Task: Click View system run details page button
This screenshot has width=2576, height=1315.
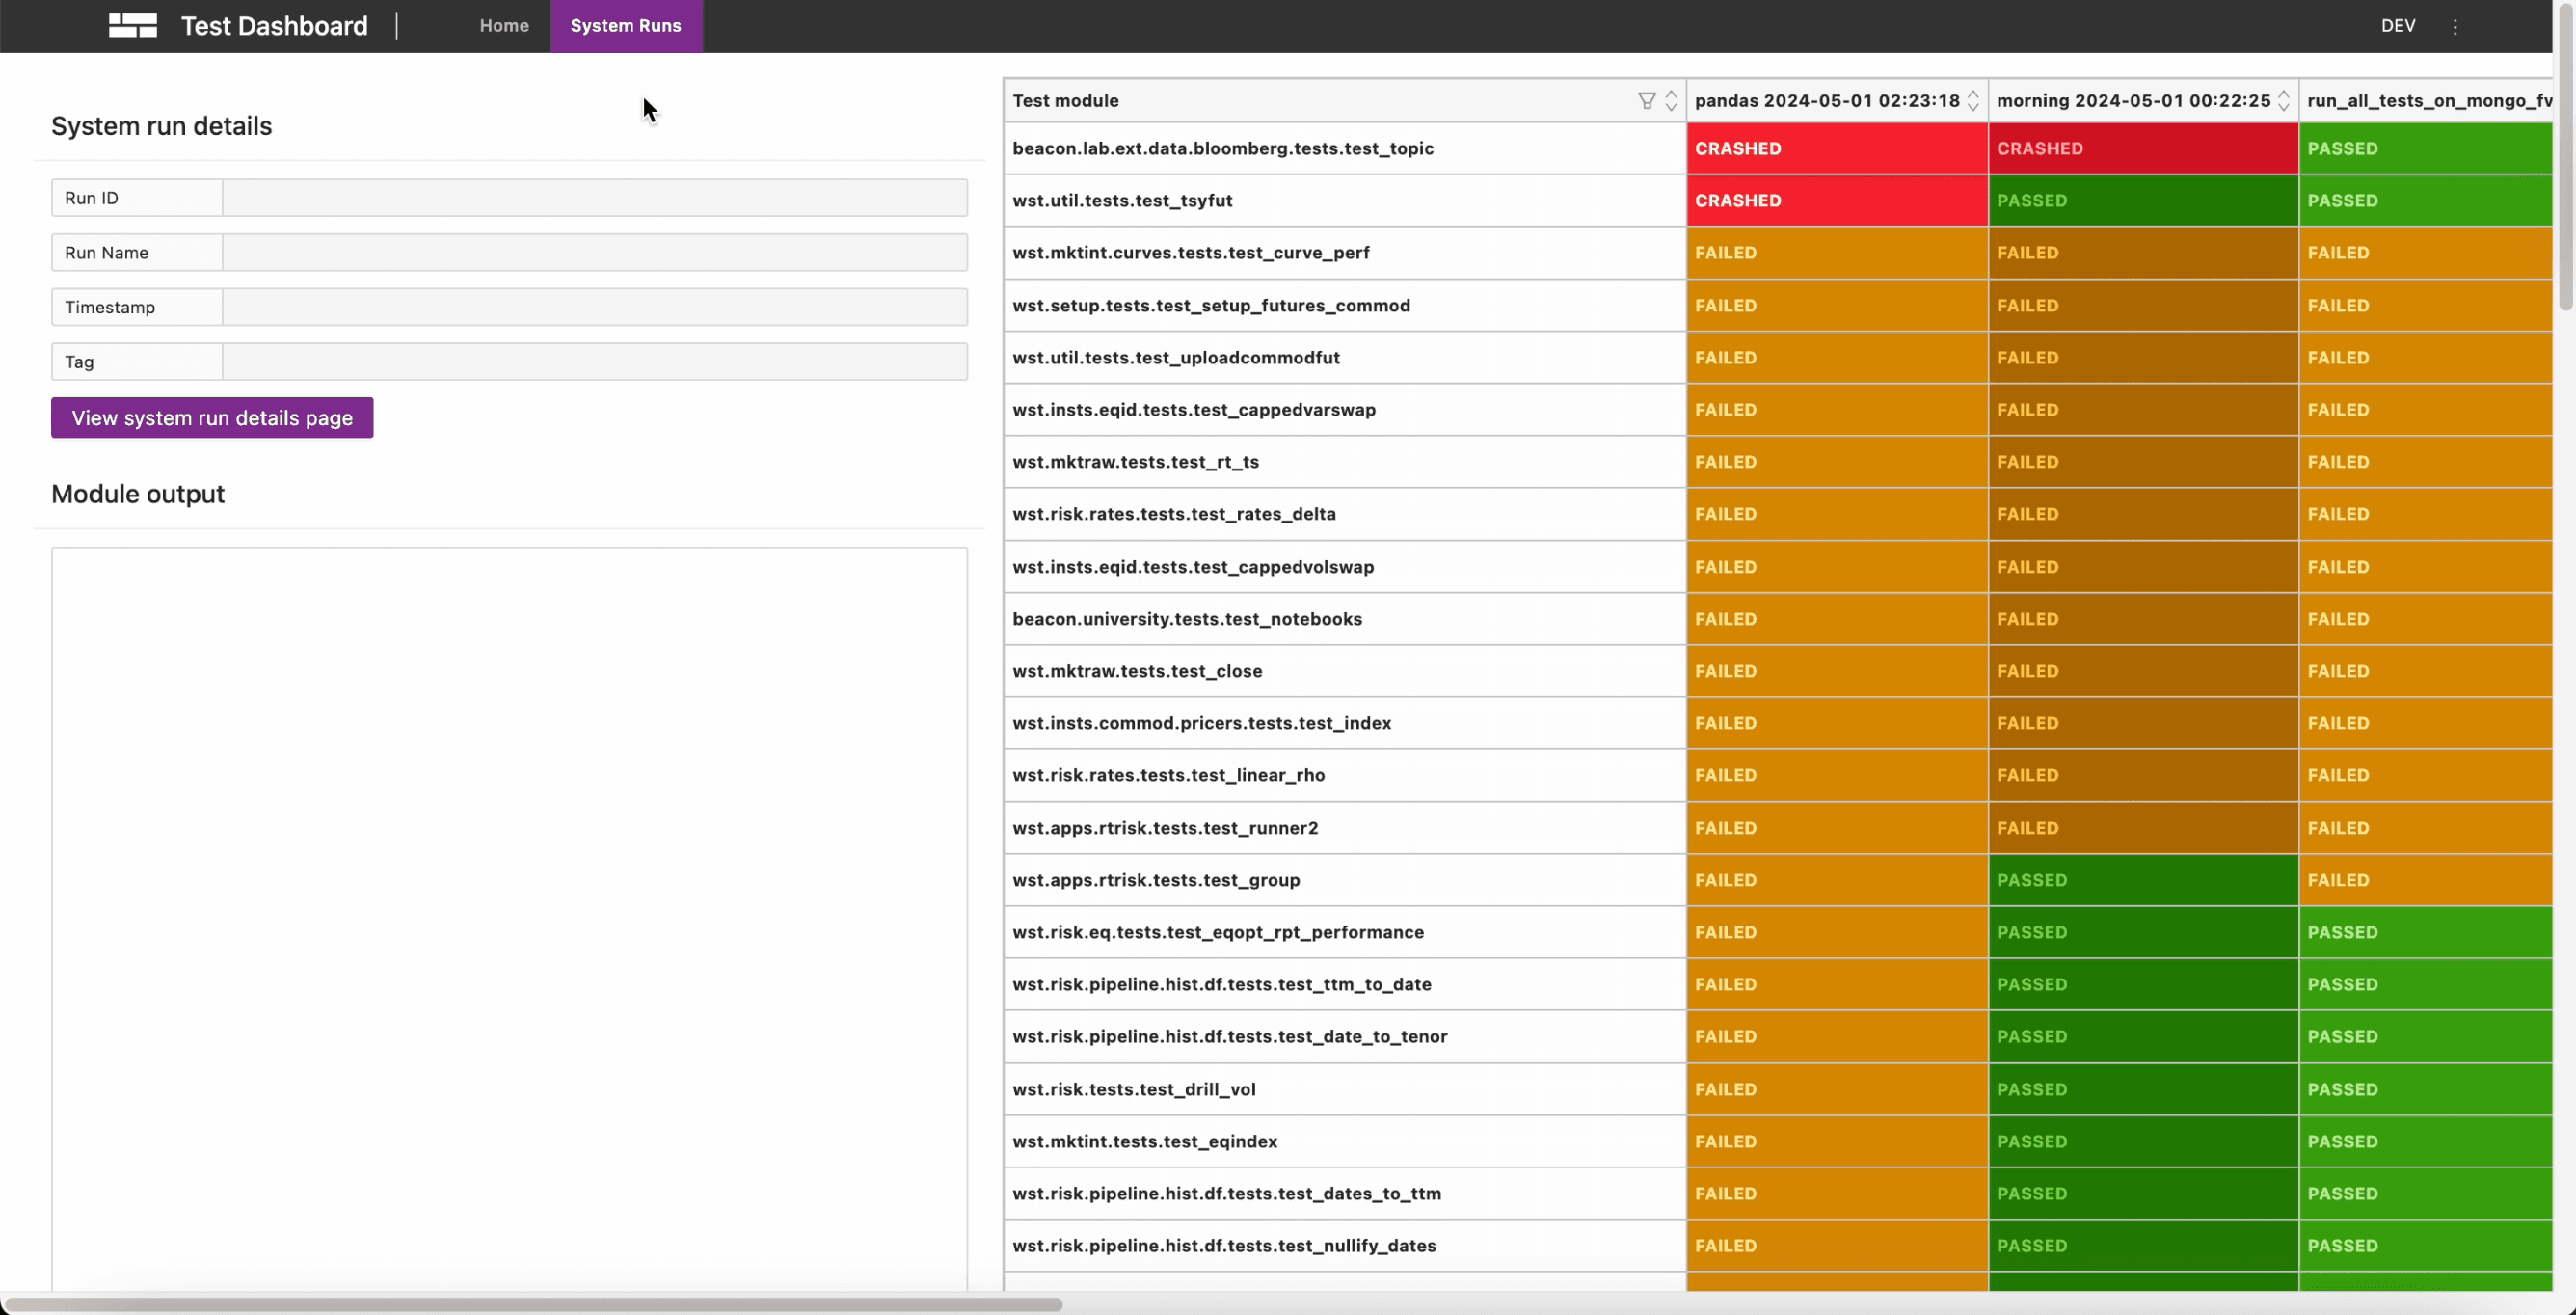Action: click(x=212, y=418)
